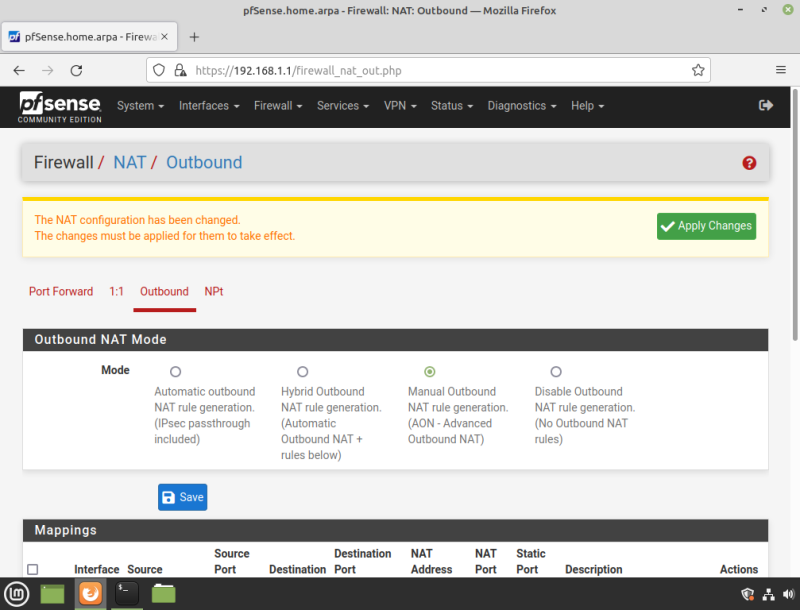Image resolution: width=800 pixels, height=610 pixels.
Task: Click the Static Port column header text
Action: 531,562
